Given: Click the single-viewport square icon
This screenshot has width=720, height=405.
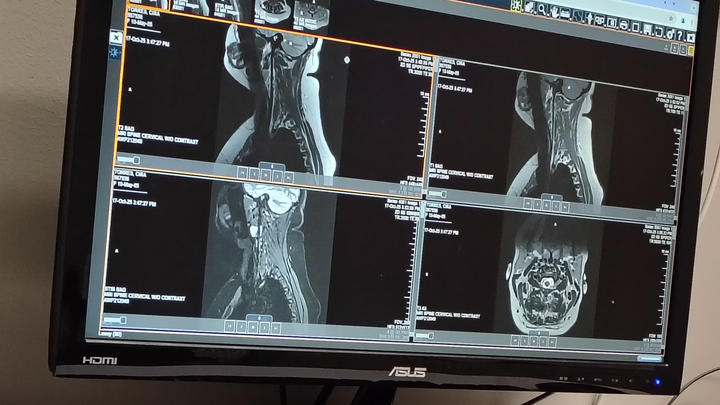Looking at the screenshot, I should [x=636, y=28].
